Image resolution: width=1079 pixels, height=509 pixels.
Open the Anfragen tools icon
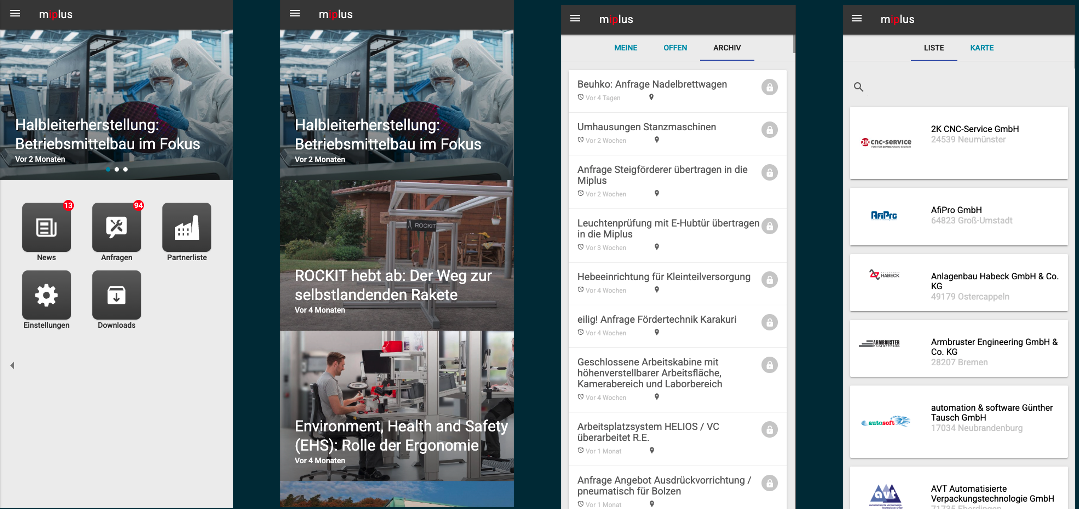(116, 227)
